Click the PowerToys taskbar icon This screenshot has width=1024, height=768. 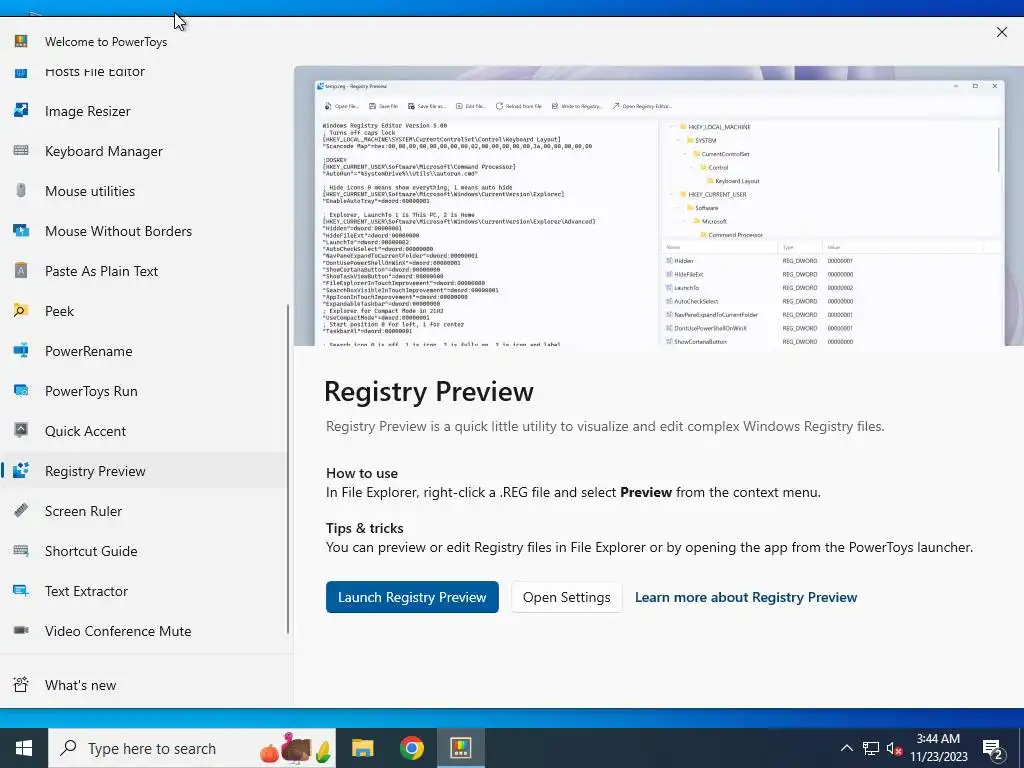point(460,748)
